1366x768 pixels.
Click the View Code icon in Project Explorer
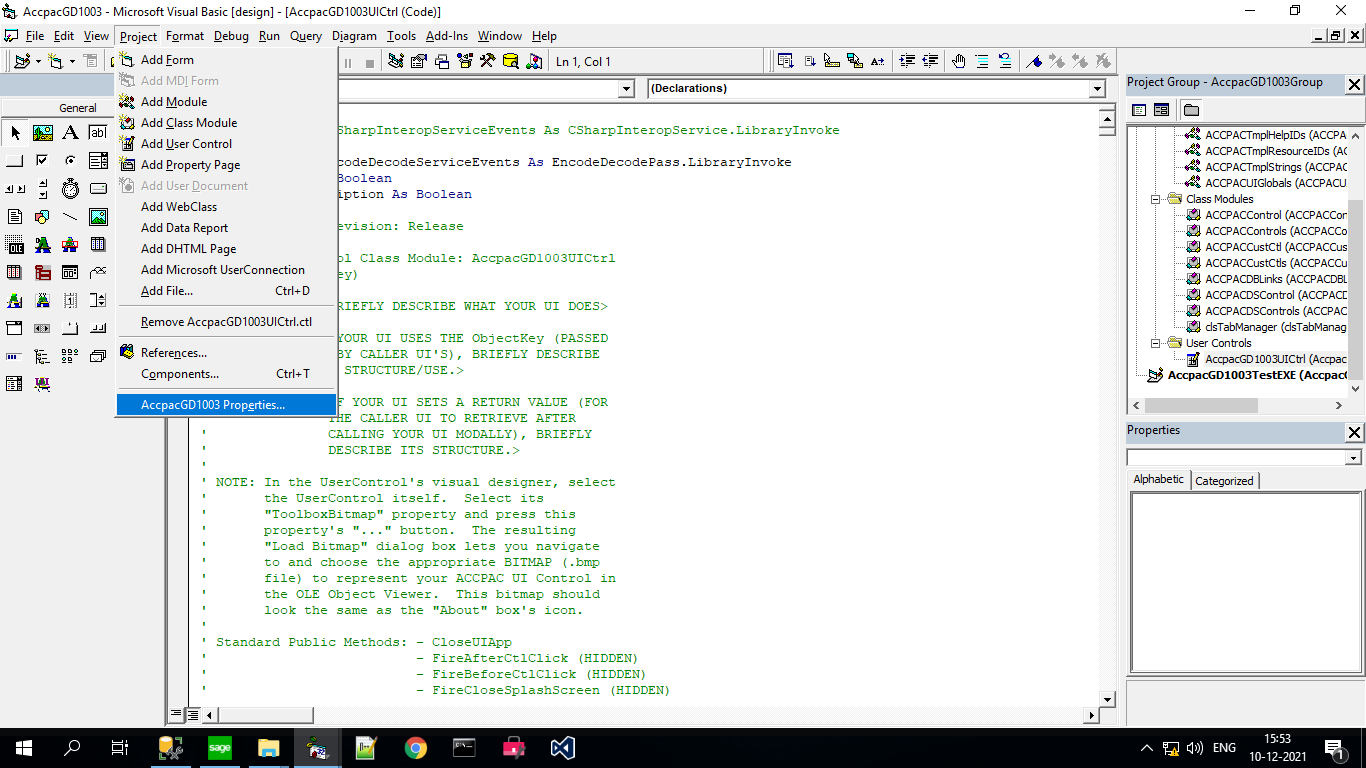[1138, 110]
